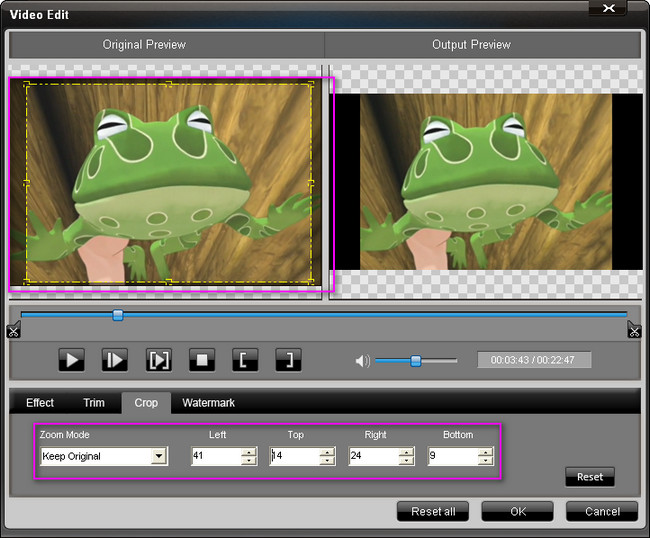
Task: Click the bottom-right crop corner handle
Action: click(311, 282)
